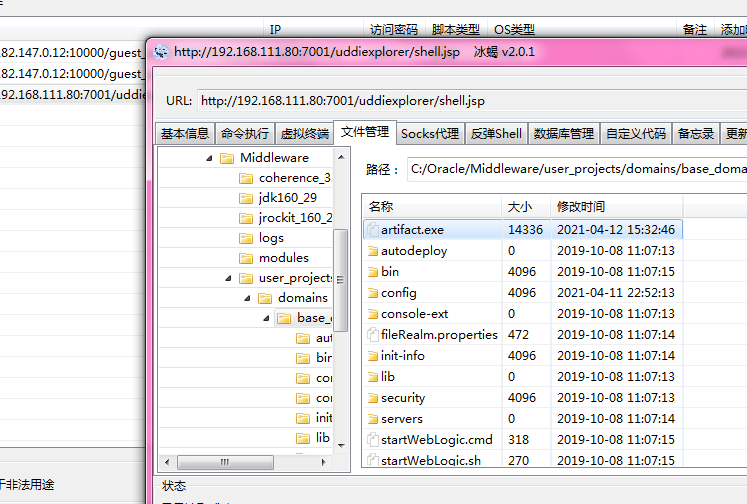The width and height of the screenshot is (747, 504).
Task: Click the init-info folder icon in file list
Action: [x=373, y=356]
